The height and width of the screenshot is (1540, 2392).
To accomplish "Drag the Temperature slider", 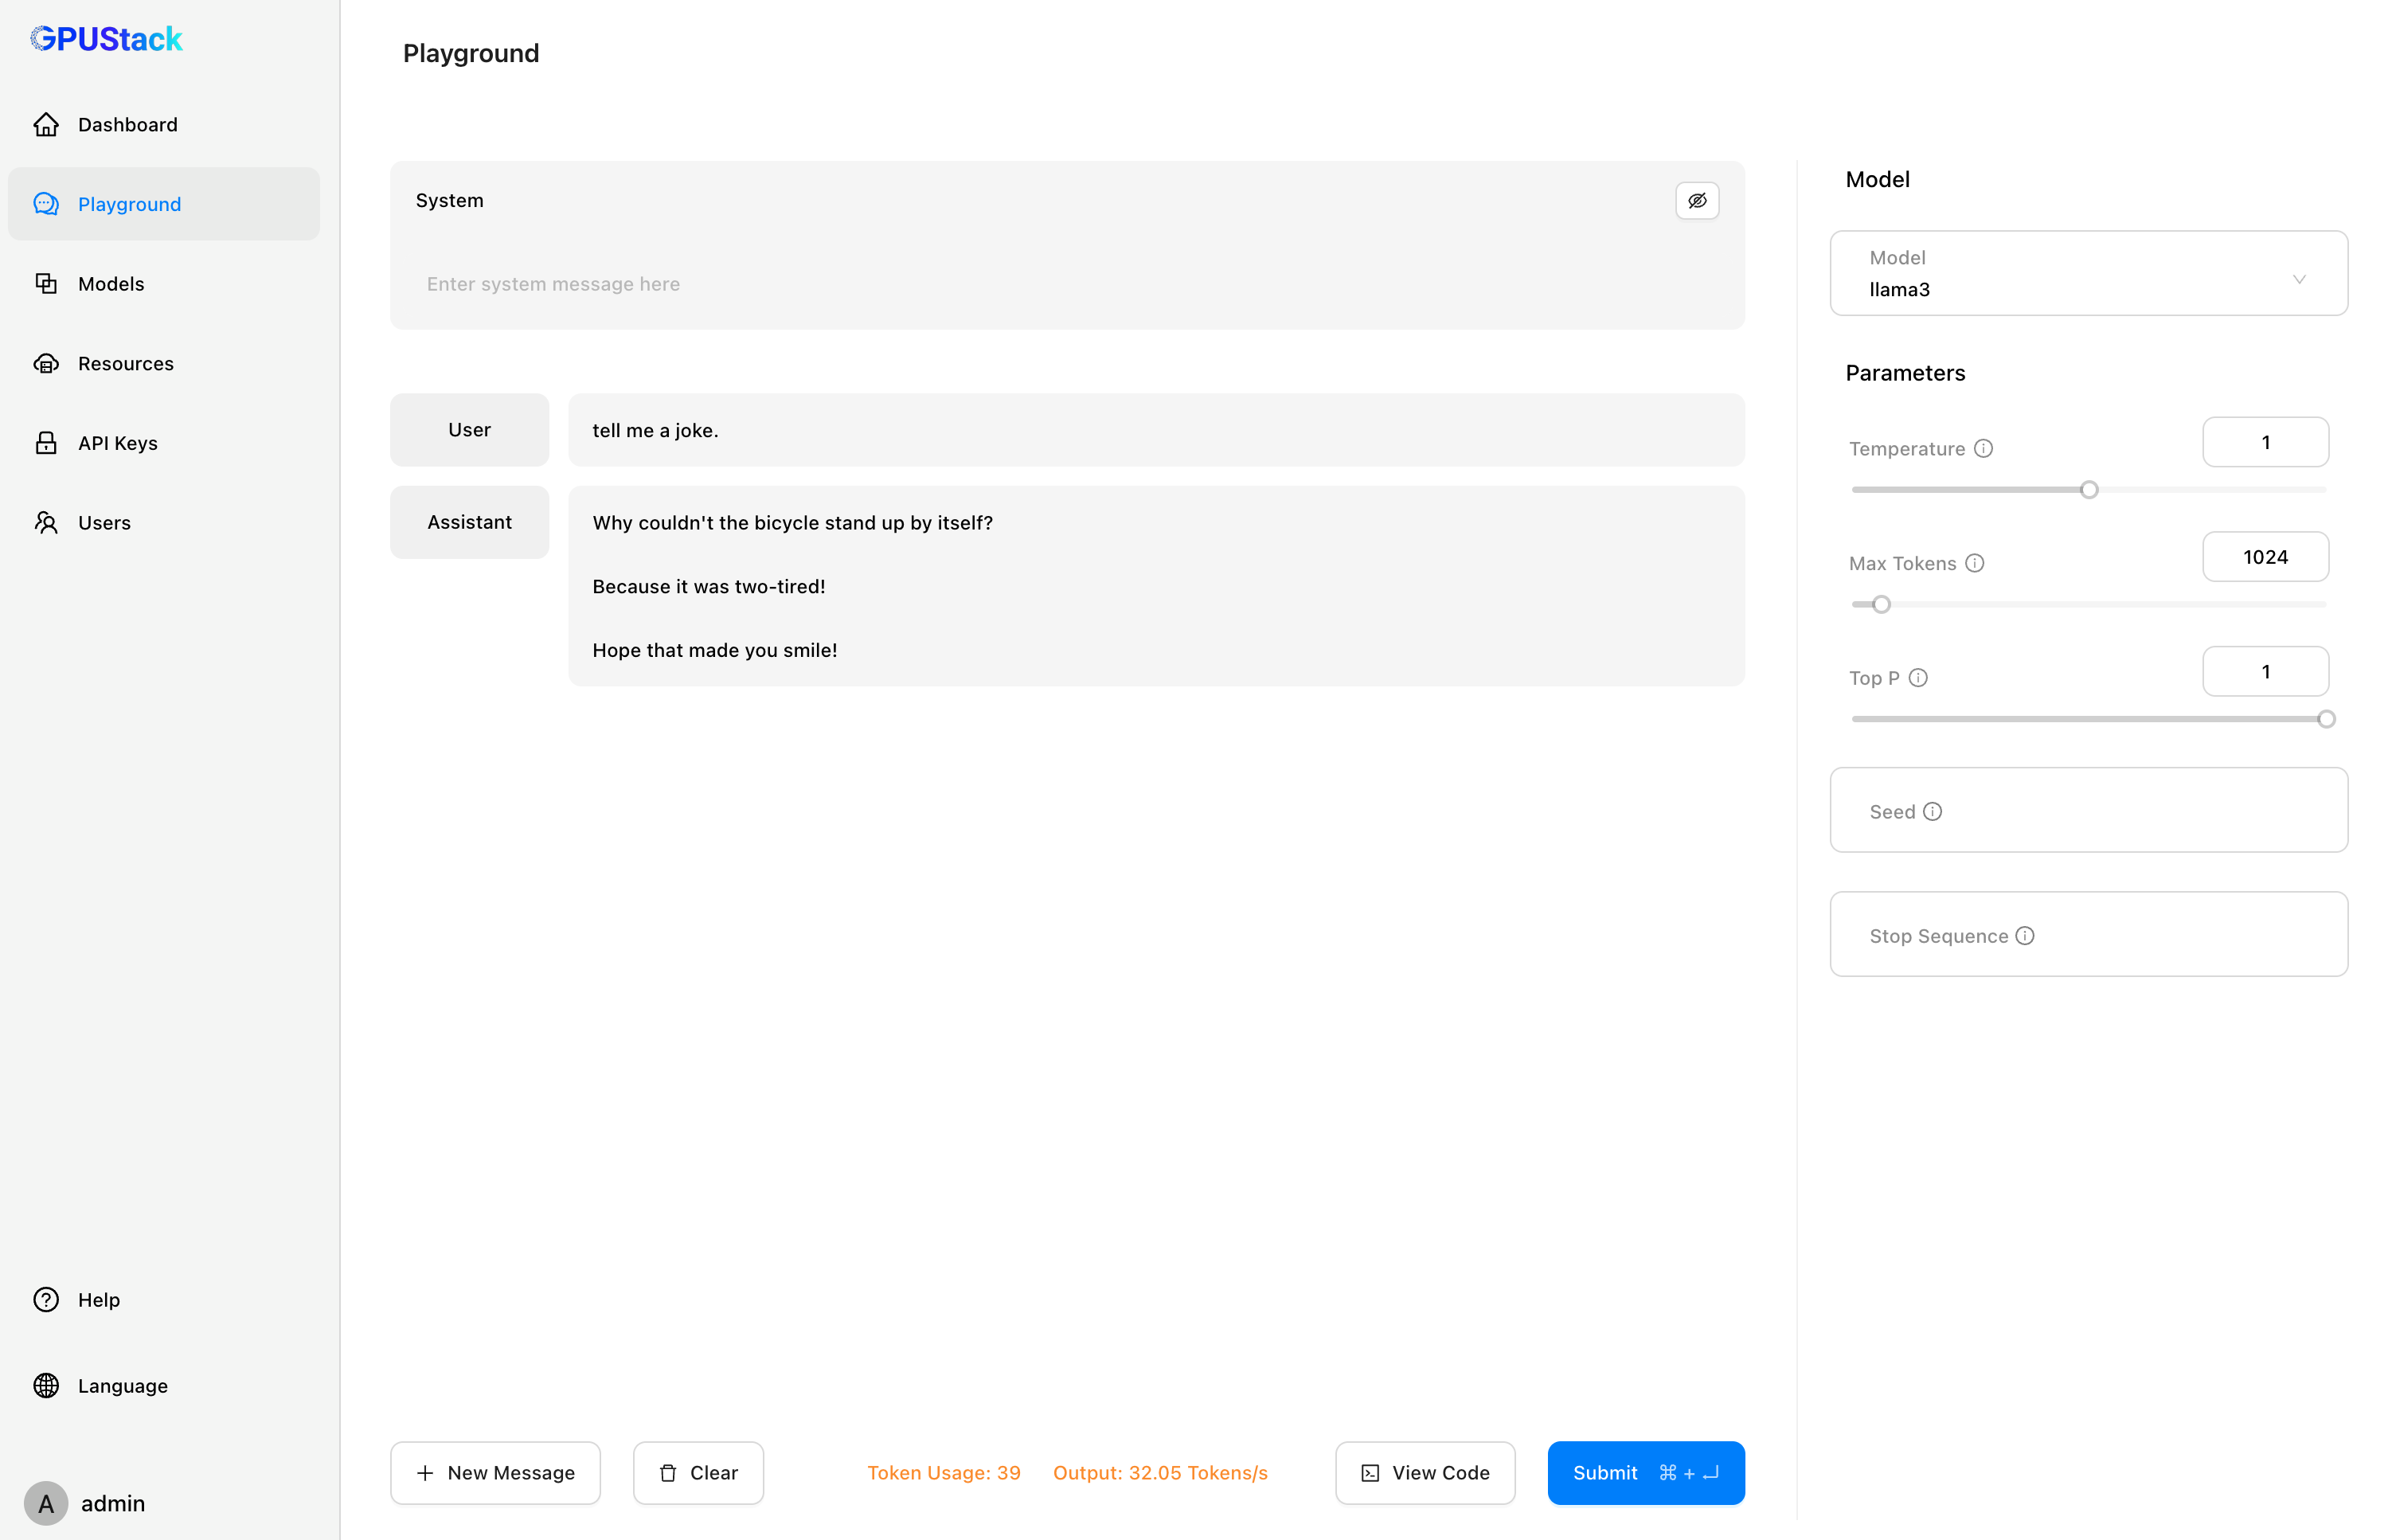I will pos(2089,488).
